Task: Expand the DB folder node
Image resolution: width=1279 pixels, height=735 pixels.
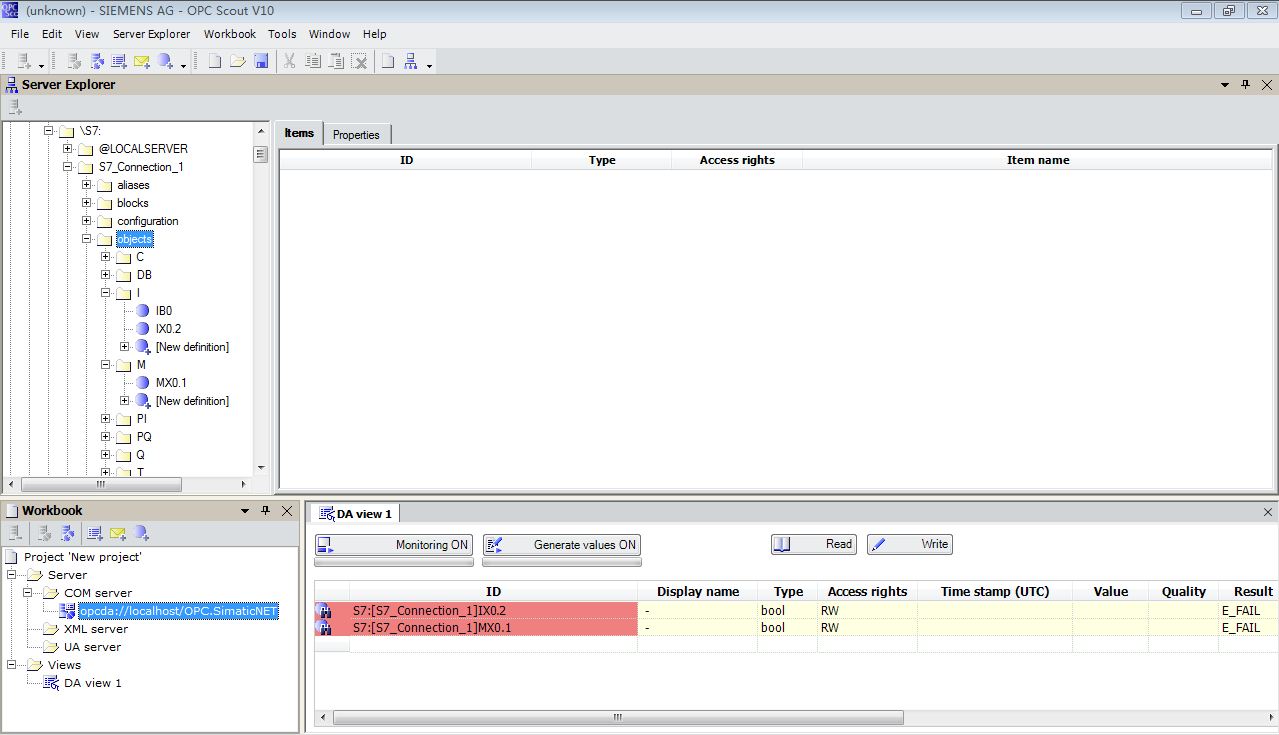Action: [105, 275]
